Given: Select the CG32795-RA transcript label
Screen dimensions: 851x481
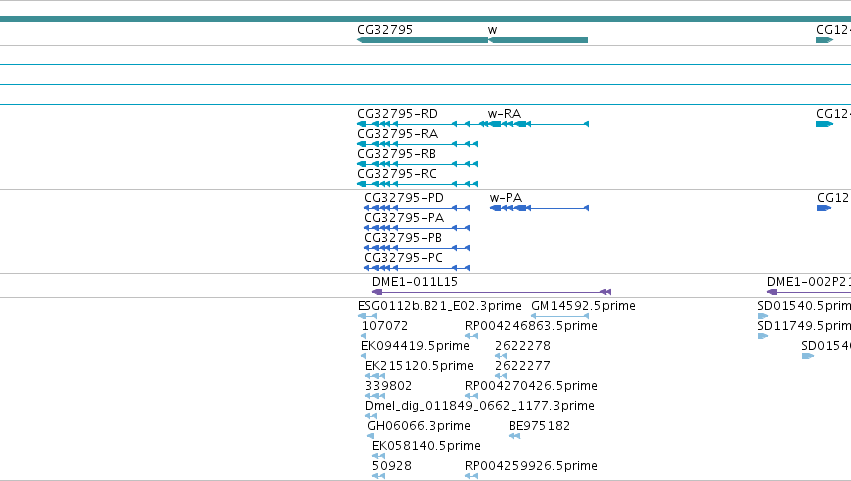Looking at the screenshot, I should pyautogui.click(x=397, y=134).
